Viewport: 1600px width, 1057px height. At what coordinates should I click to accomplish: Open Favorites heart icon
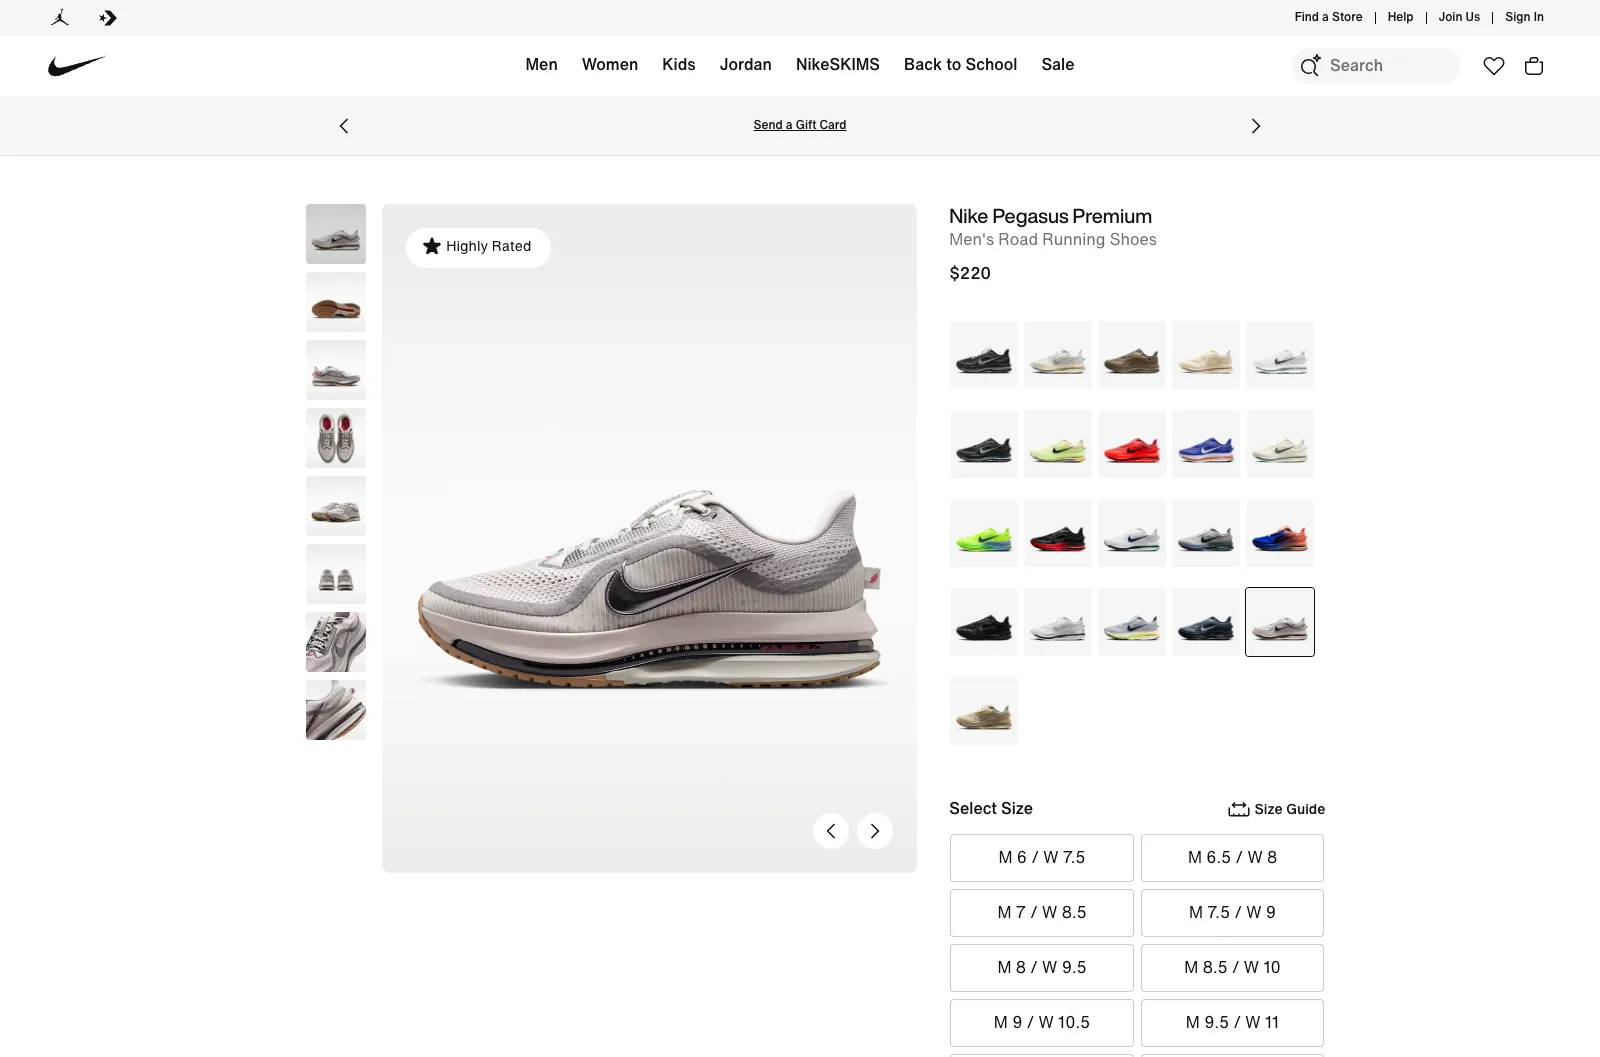(1493, 66)
